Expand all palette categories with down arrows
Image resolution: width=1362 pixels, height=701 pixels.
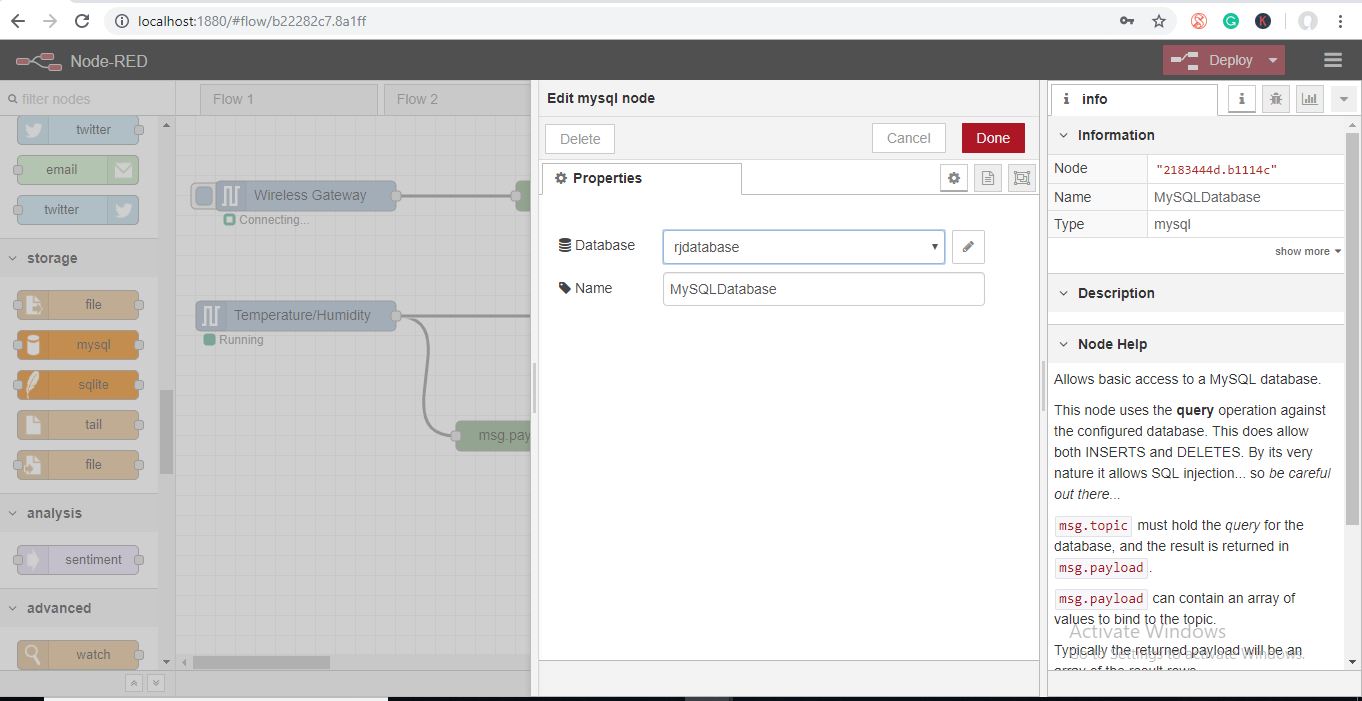click(156, 683)
